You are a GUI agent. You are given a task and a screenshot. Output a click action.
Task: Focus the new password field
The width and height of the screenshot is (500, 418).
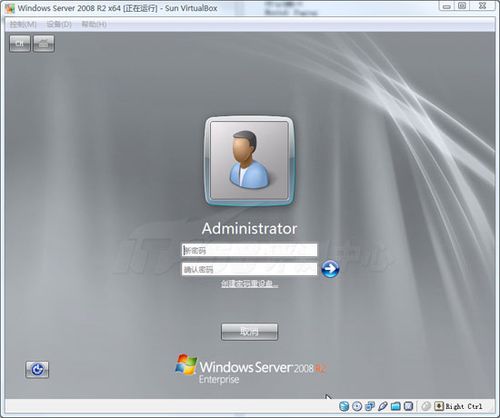pos(249,250)
